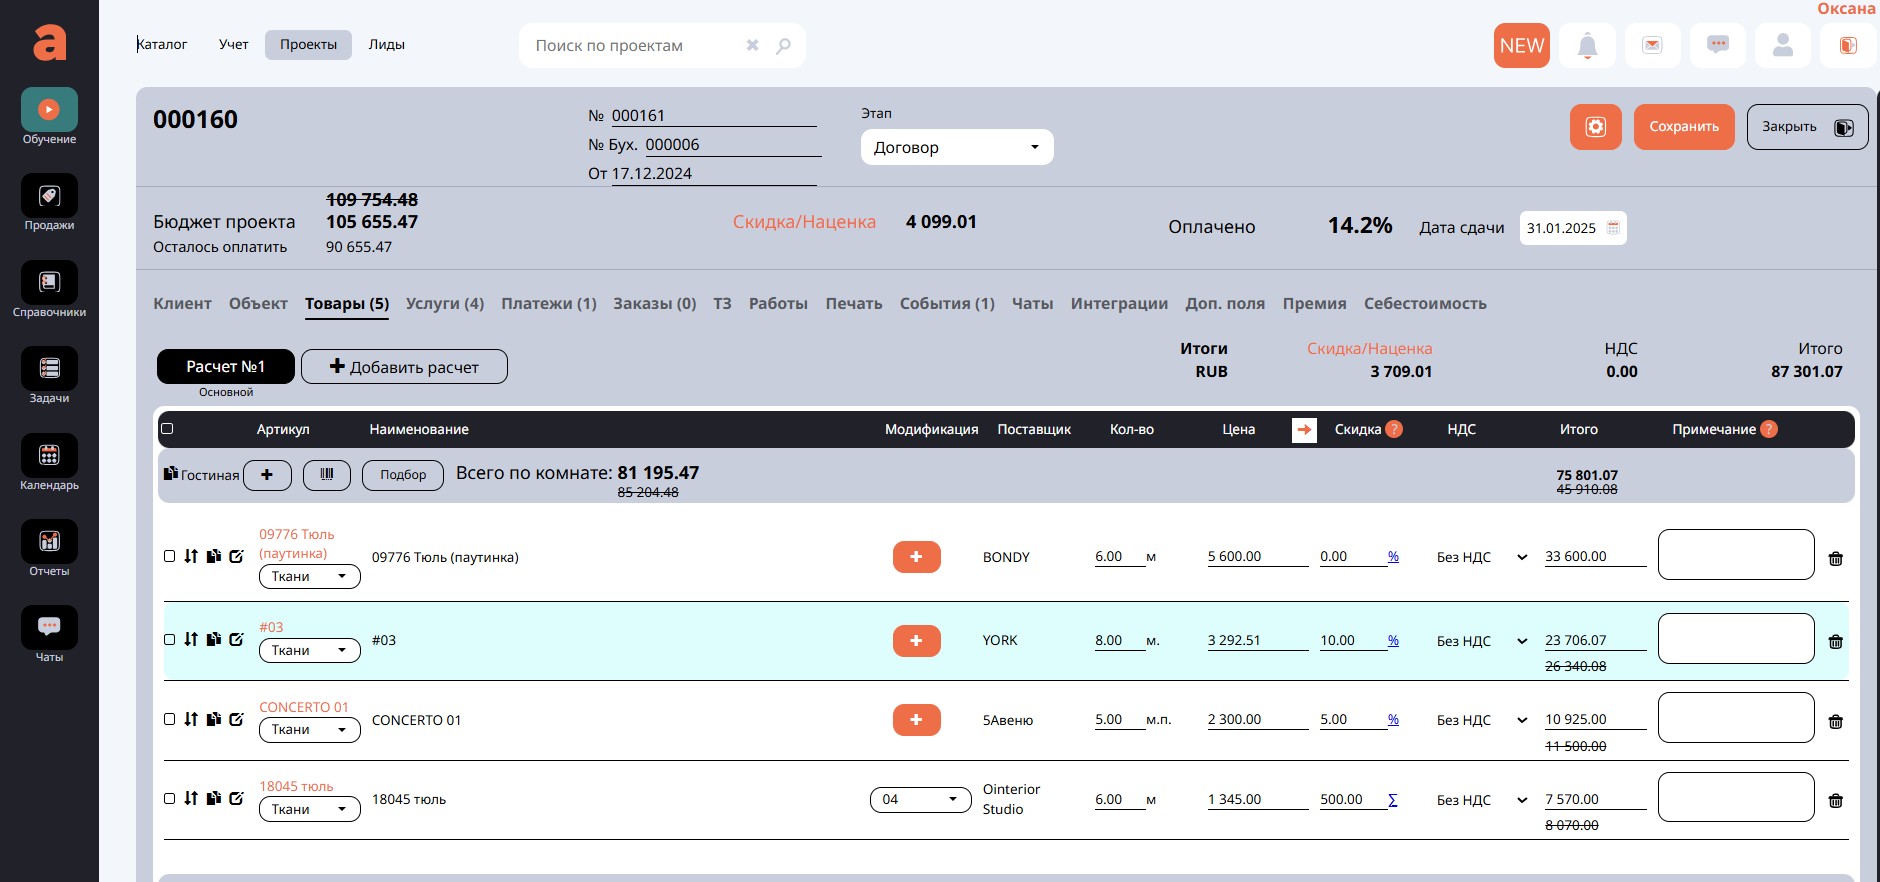
Task: Open the Календарь sidebar icon
Action: 49,456
